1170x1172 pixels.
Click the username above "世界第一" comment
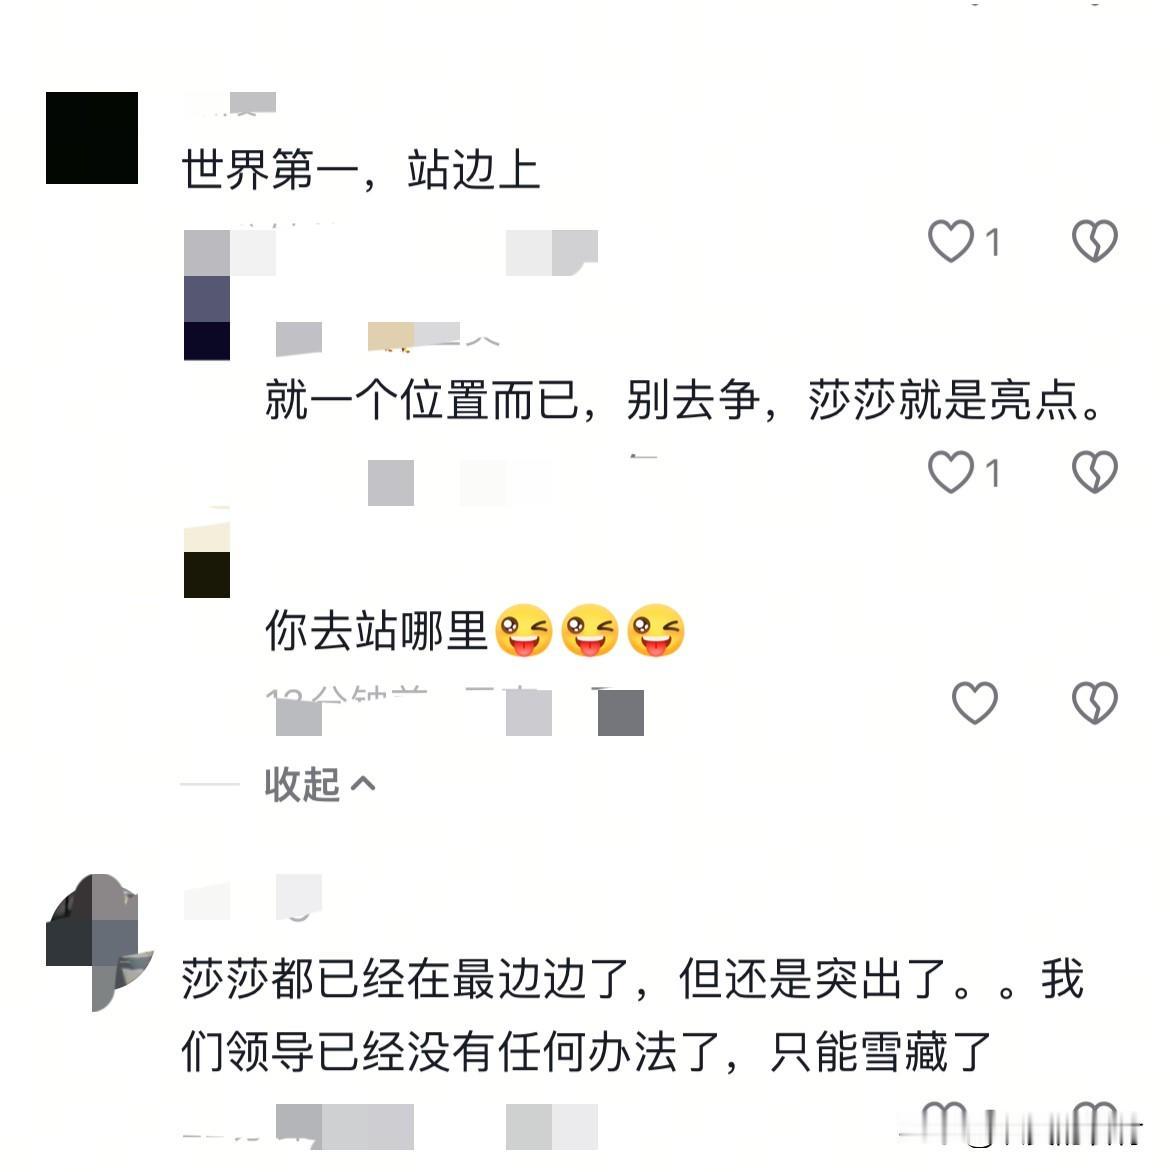[x=230, y=103]
